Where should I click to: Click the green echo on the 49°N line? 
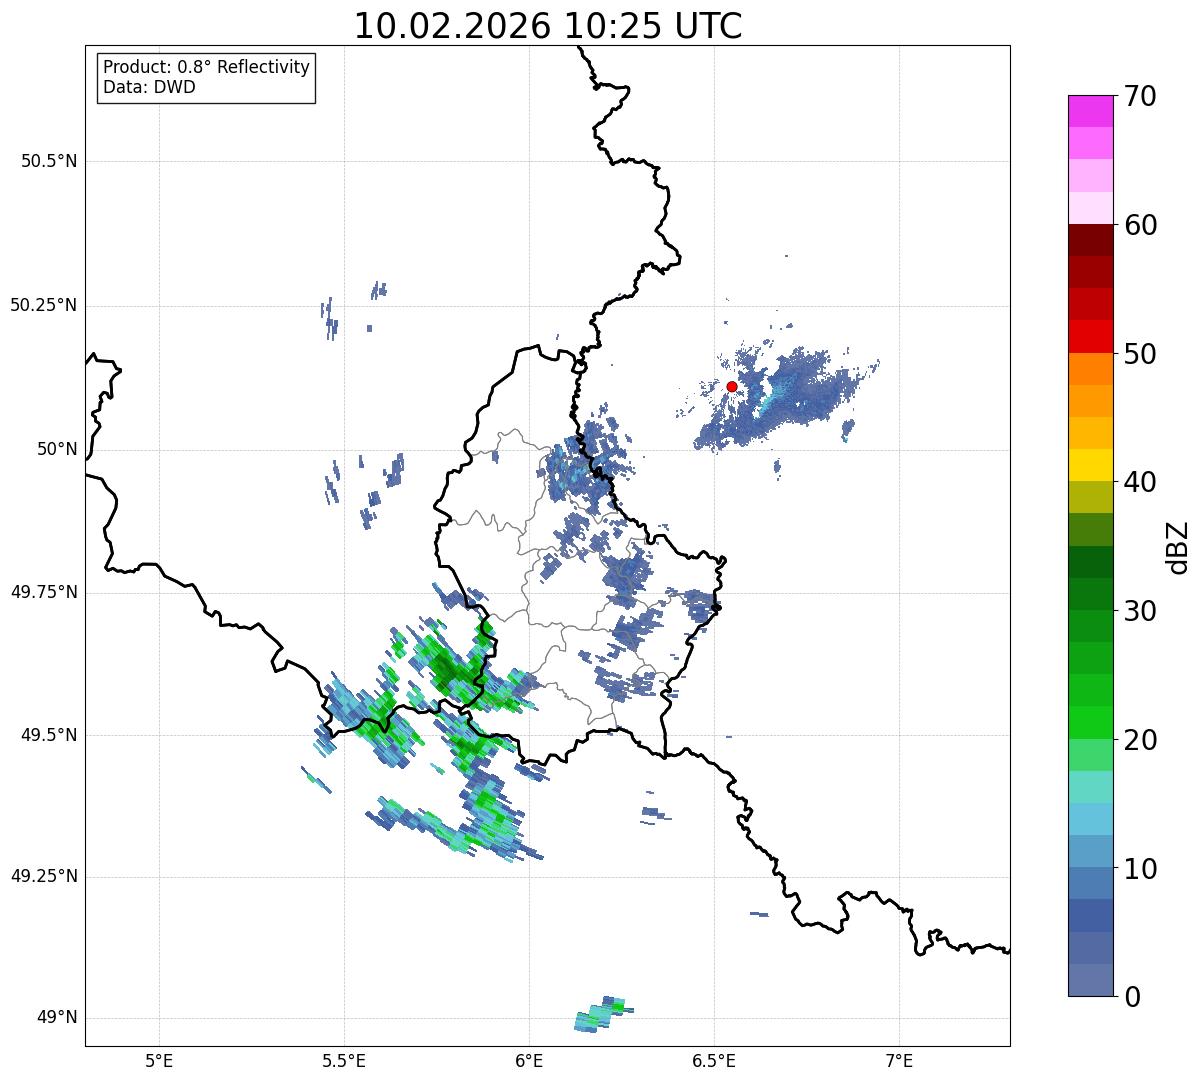point(603,1014)
